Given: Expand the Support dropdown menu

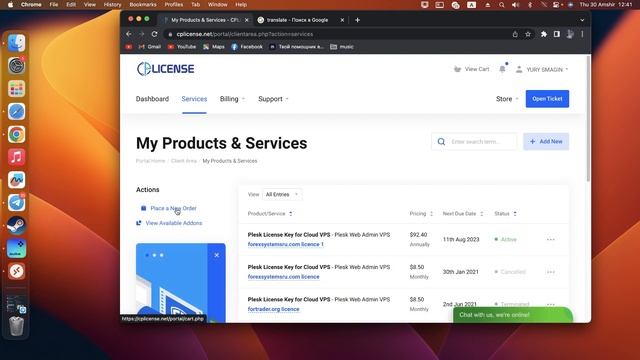Looking at the screenshot, I should point(273,99).
